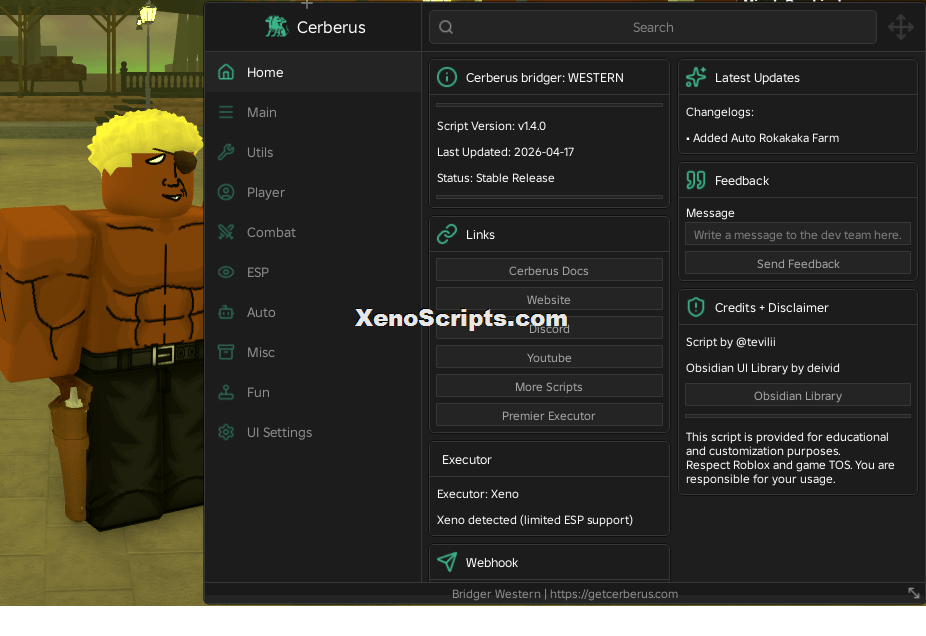Click the Home house icon in sidebar
Screen dimensions: 926x636
point(226,72)
